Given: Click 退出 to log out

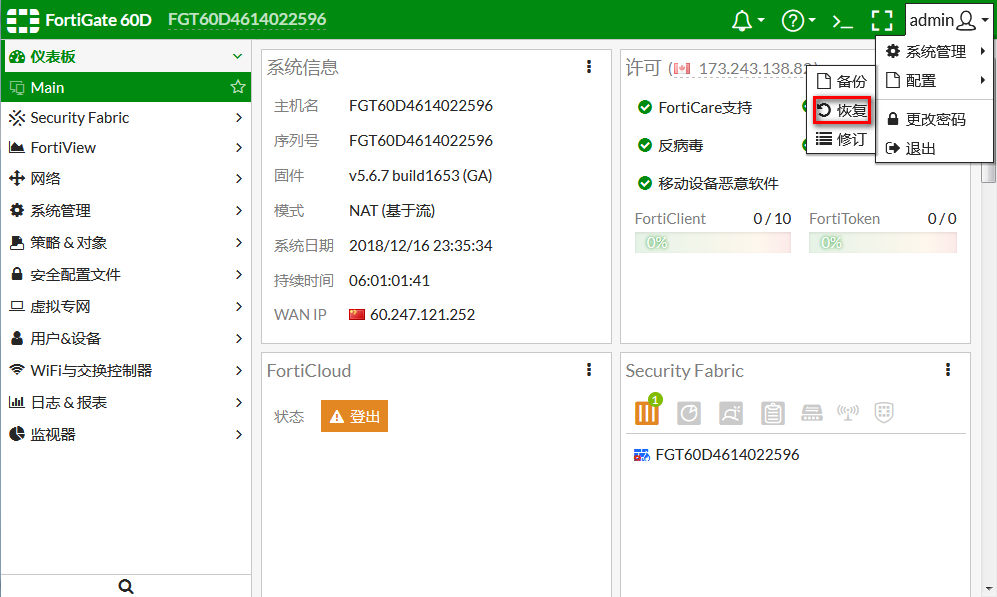Looking at the screenshot, I should [920, 148].
